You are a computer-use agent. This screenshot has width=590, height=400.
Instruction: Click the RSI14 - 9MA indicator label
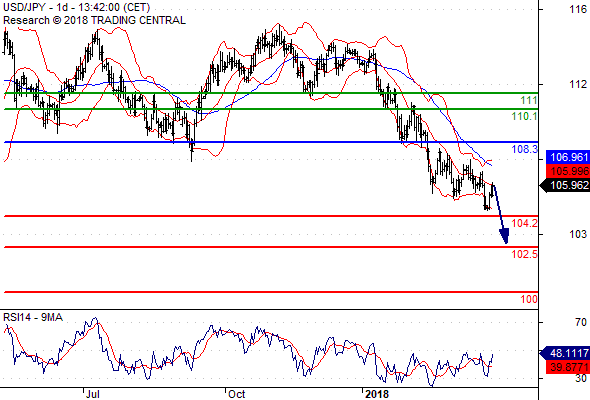(x=33, y=318)
